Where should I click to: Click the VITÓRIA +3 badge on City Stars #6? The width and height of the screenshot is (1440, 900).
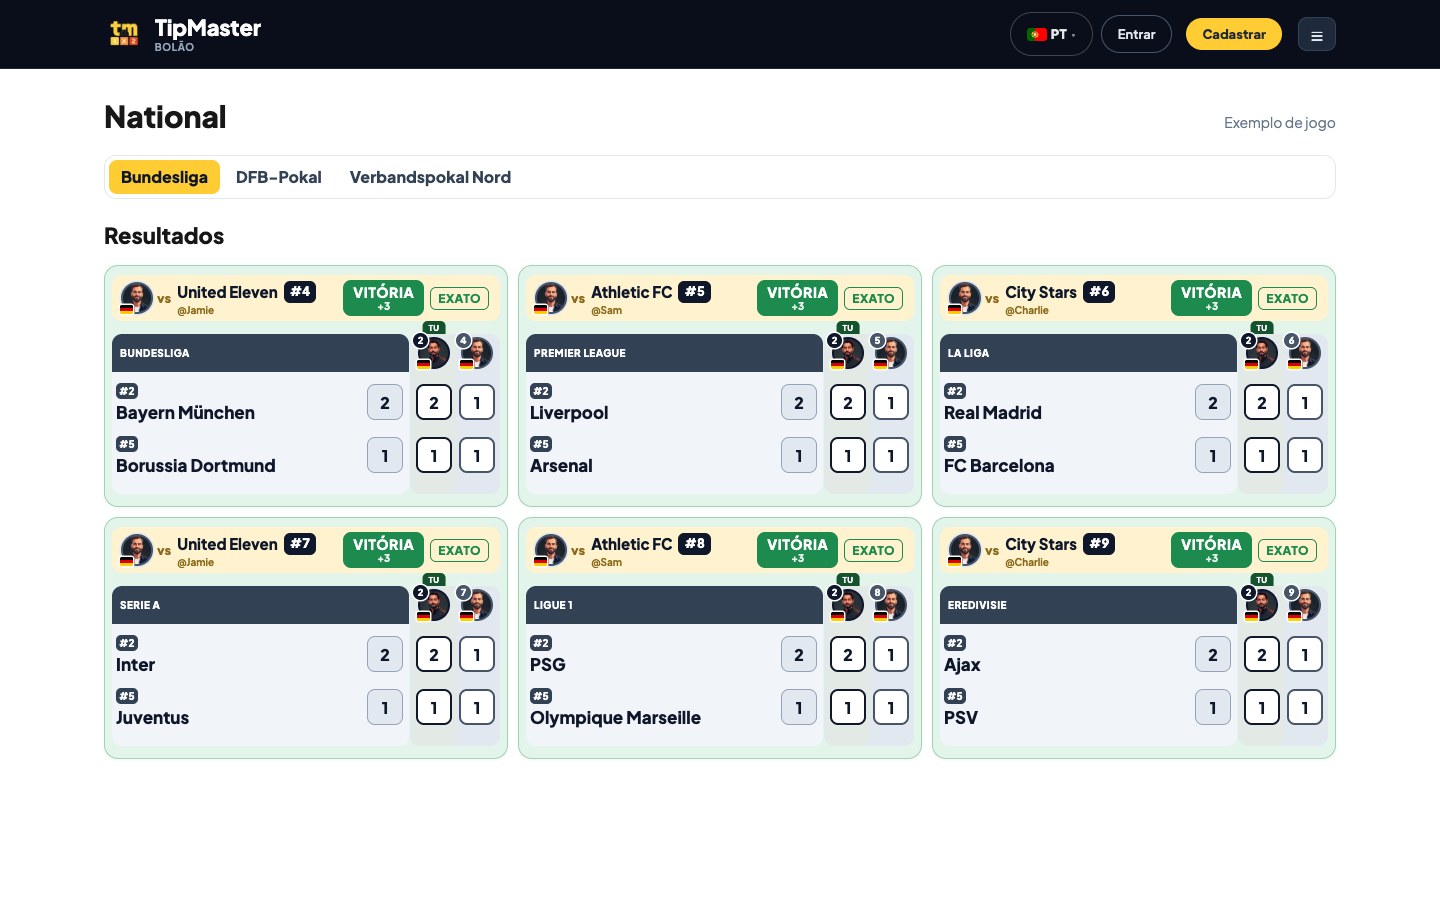(1211, 298)
